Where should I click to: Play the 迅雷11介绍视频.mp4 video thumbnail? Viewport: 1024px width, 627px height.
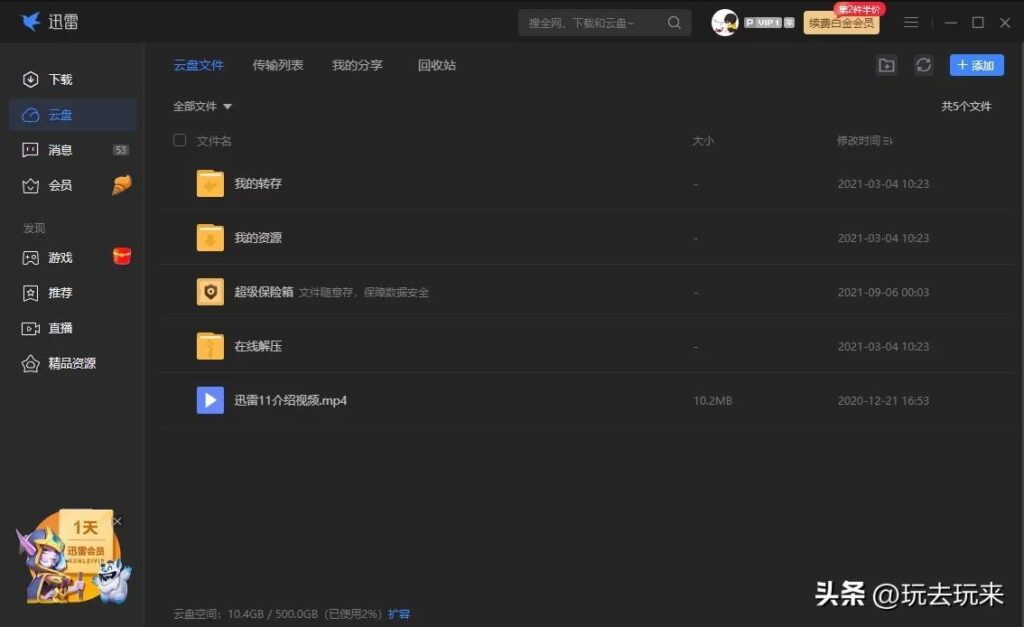click(x=209, y=400)
